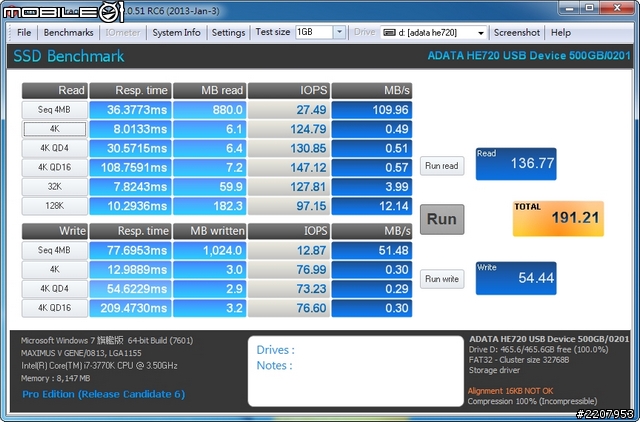Viewport: 640px width, 422px height.
Task: Open the Settings menu
Action: coord(228,33)
